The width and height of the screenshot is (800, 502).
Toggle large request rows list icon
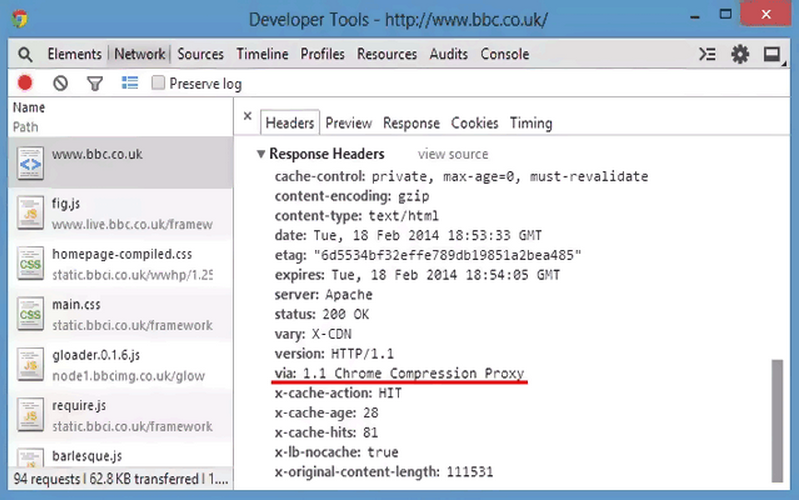(x=130, y=82)
